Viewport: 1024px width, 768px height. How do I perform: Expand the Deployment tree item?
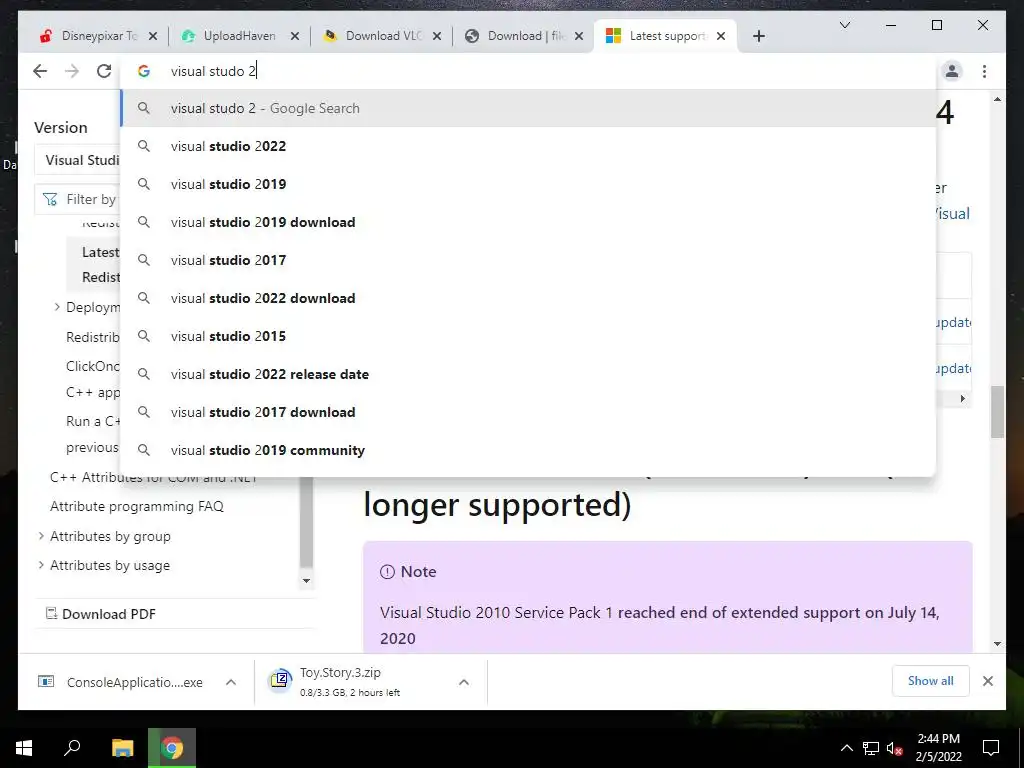57,307
